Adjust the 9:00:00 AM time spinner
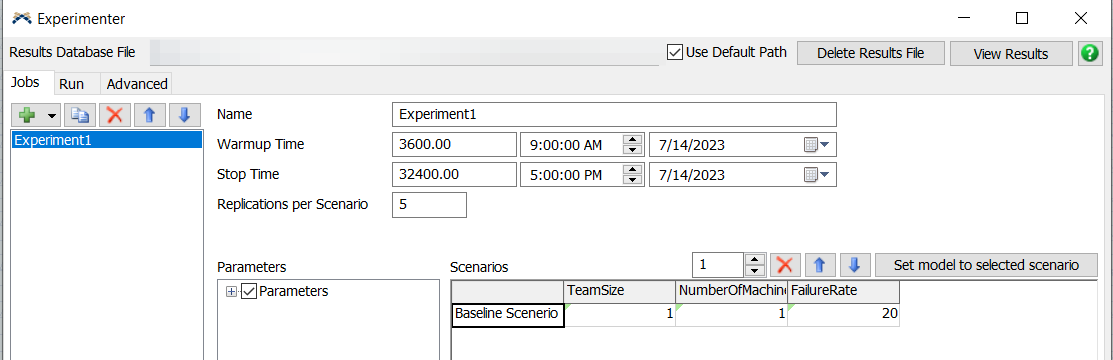This screenshot has width=1113, height=360. point(632,145)
